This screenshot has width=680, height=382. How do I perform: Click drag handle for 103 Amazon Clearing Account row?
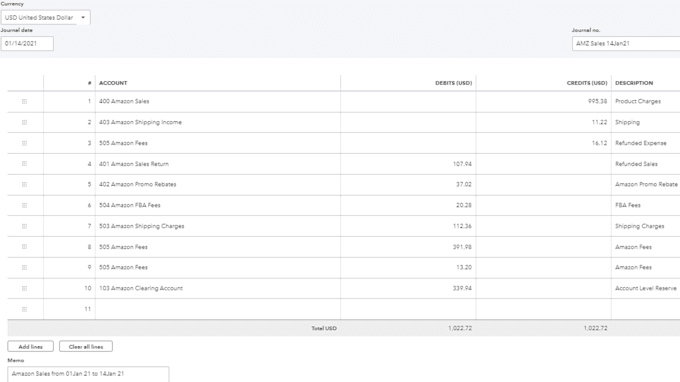click(24, 288)
